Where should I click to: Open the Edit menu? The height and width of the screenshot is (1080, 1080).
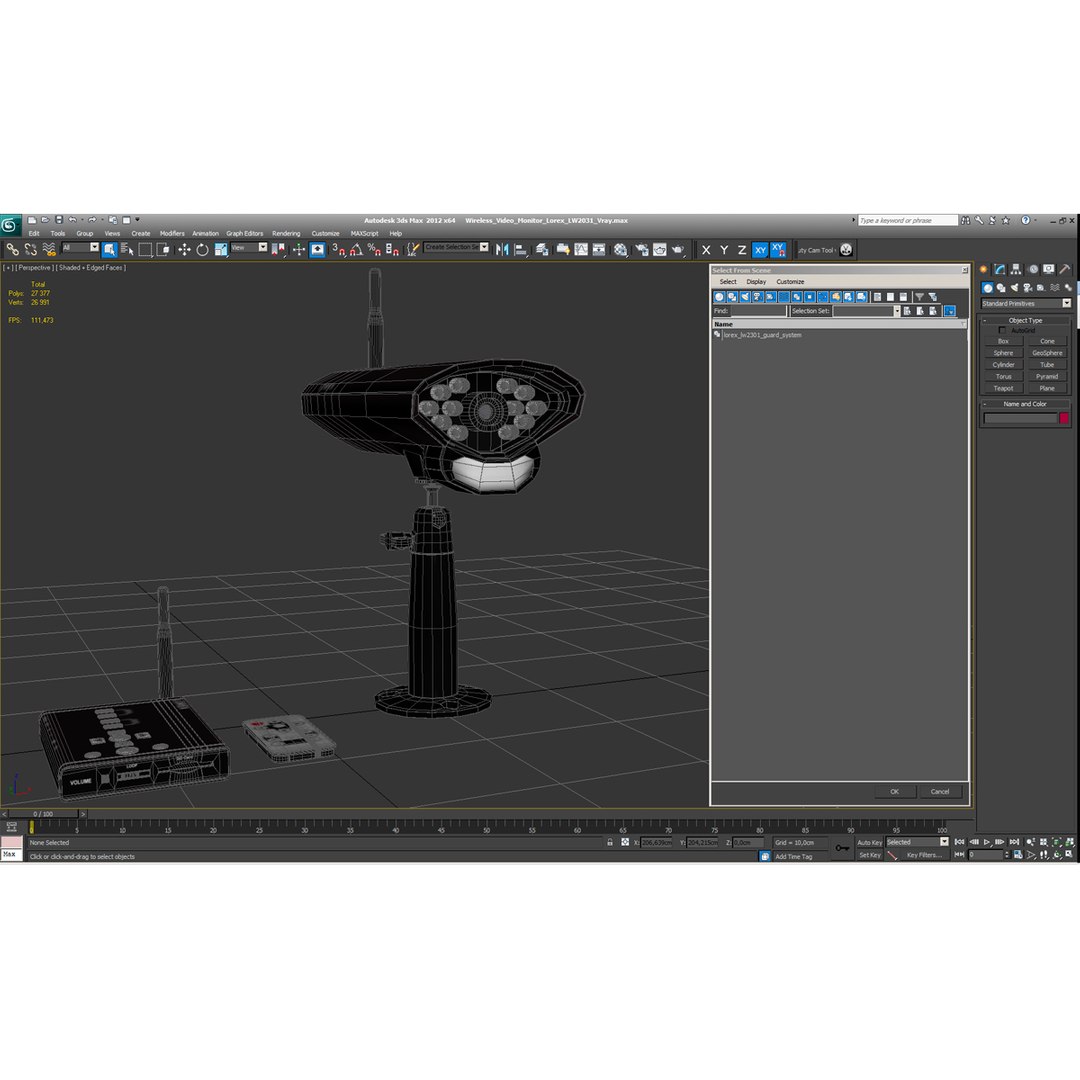[x=34, y=233]
